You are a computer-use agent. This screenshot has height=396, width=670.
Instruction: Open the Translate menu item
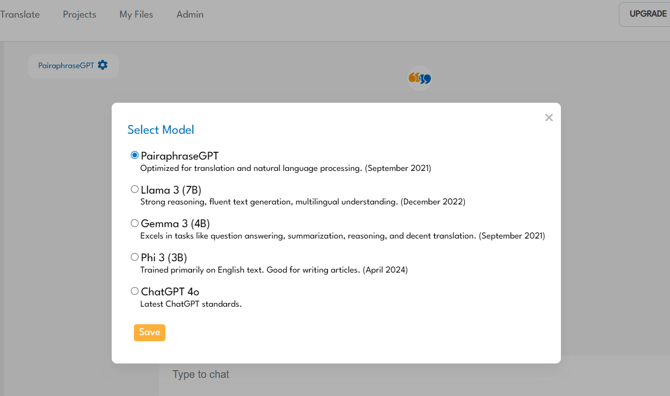20,15
